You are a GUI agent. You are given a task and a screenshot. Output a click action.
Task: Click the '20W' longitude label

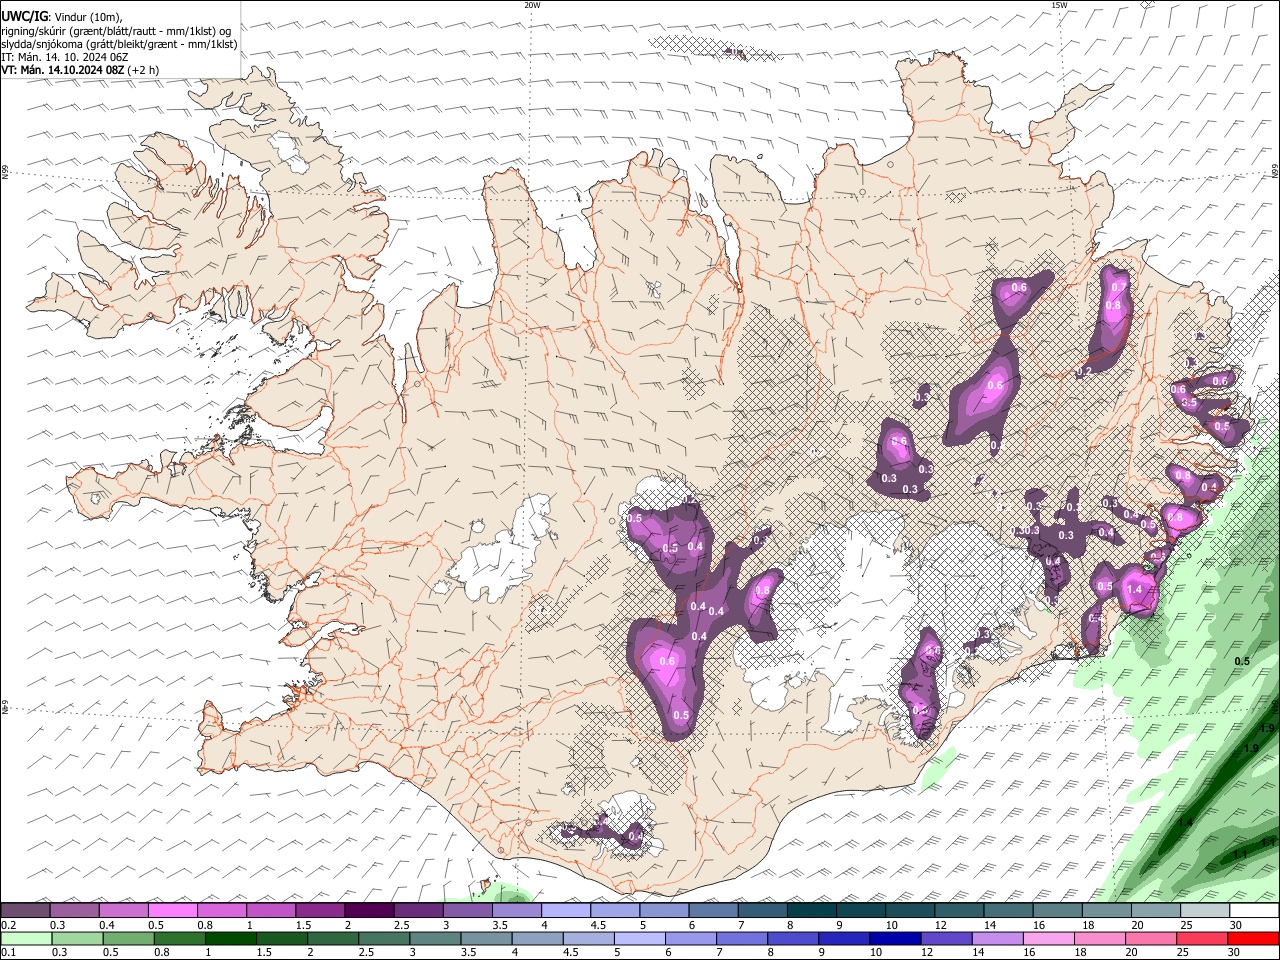point(532,5)
